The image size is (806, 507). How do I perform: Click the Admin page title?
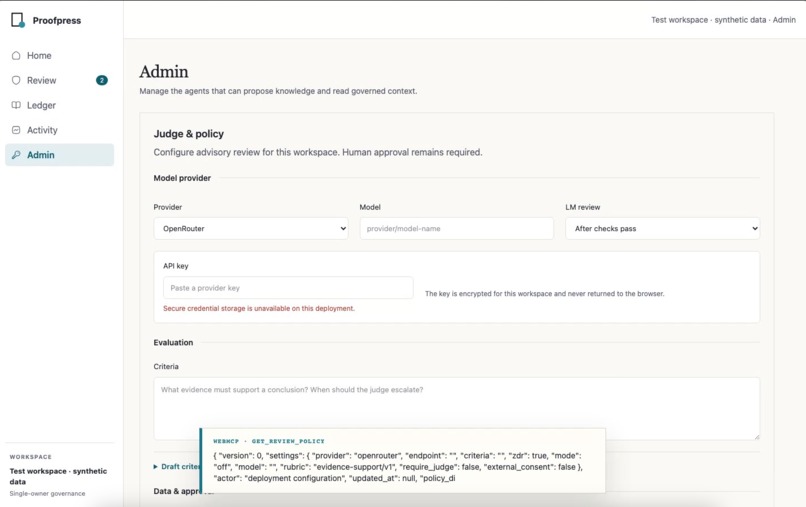click(164, 71)
